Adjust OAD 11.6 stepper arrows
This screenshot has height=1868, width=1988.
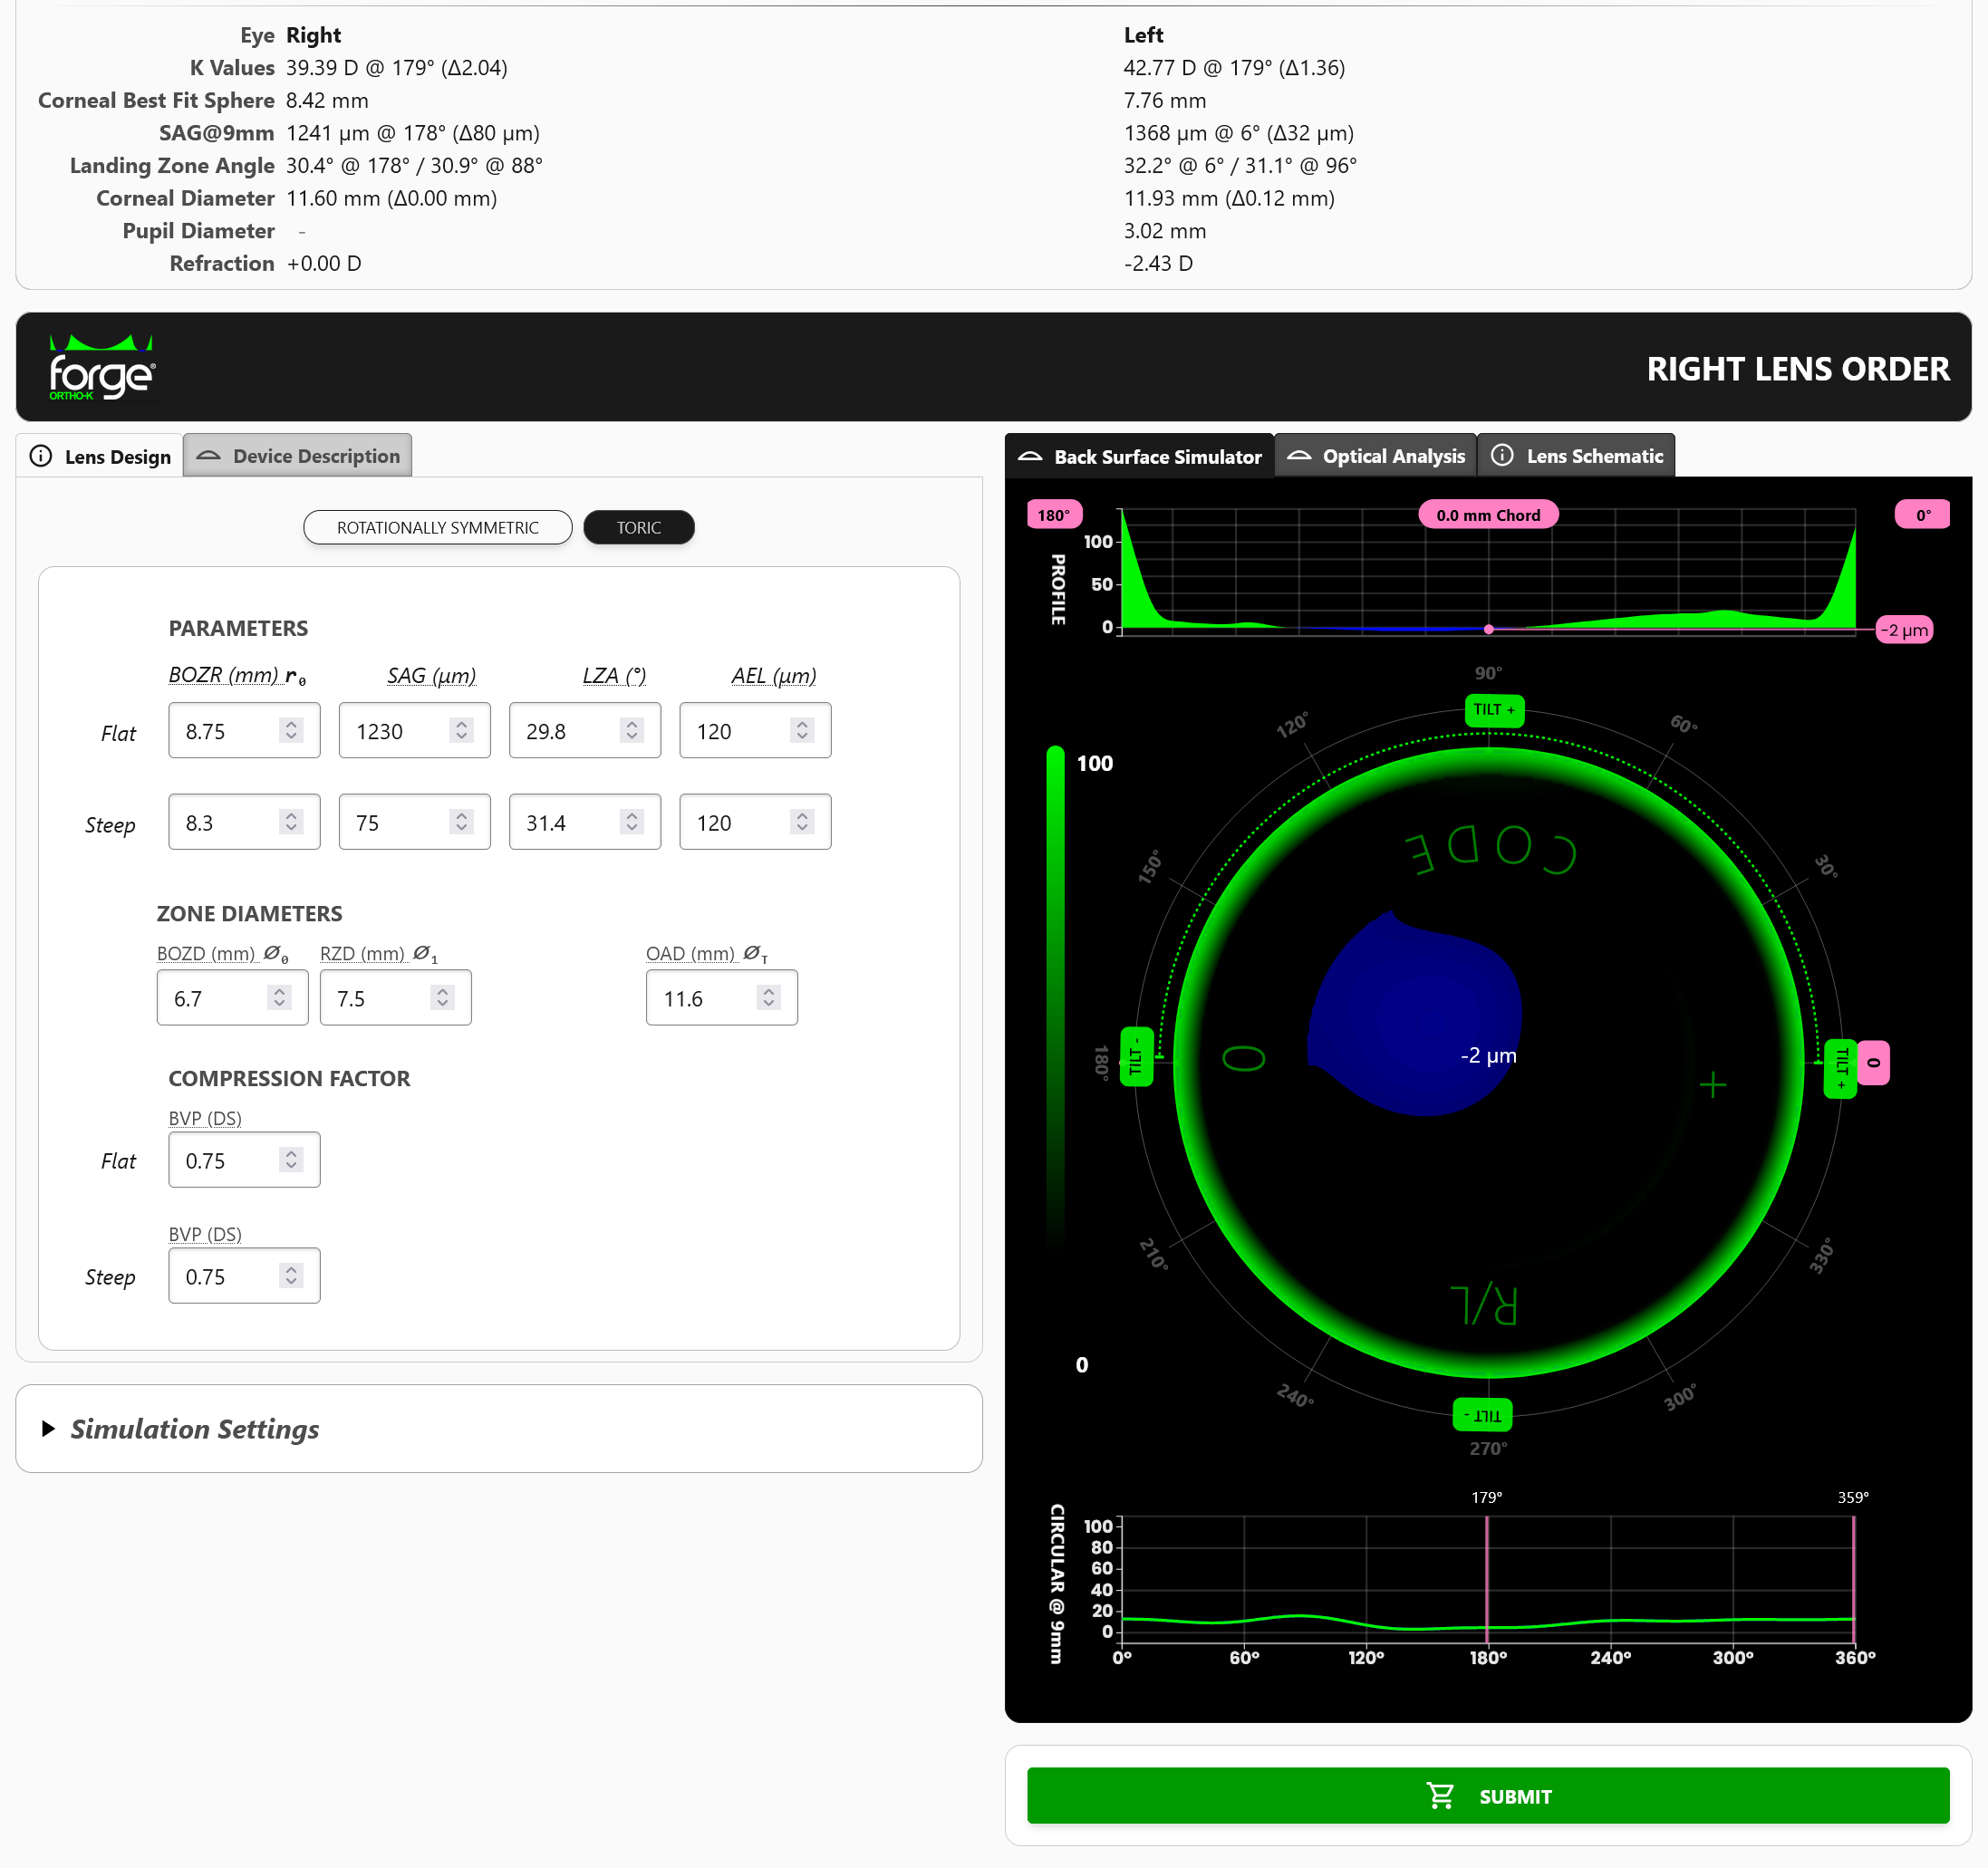[x=768, y=998]
